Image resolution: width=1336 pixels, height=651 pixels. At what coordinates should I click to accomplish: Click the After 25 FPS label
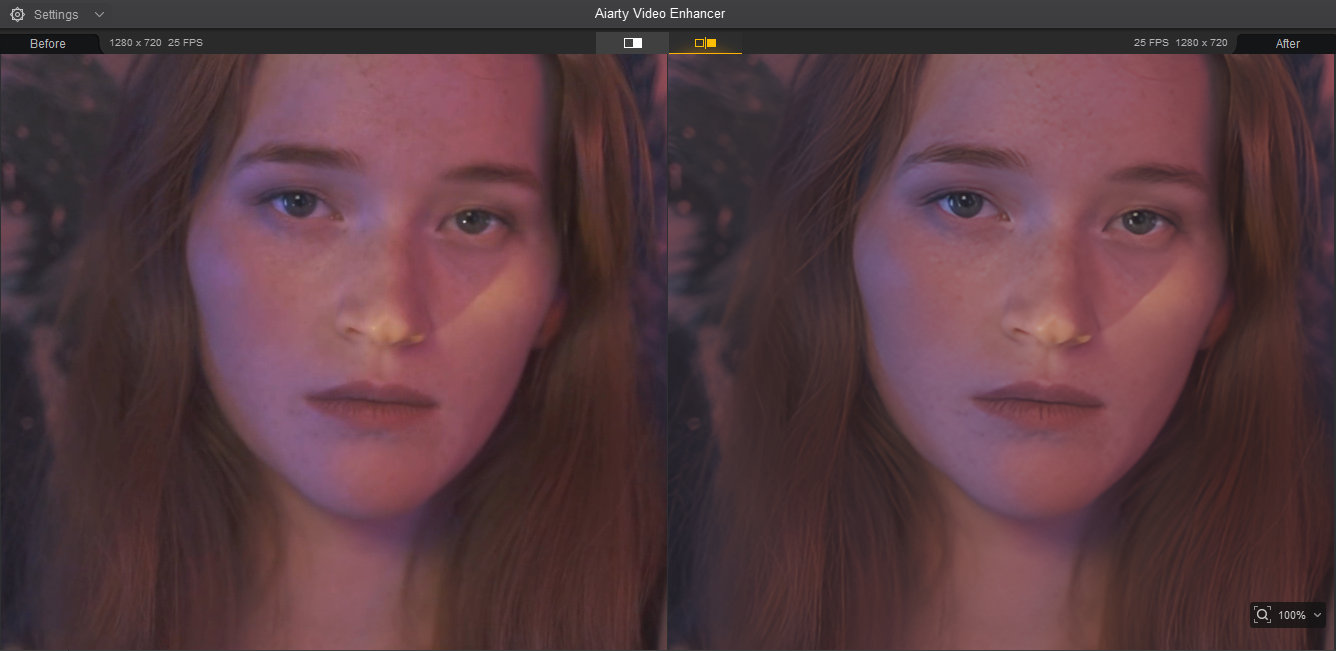[x=1151, y=43]
